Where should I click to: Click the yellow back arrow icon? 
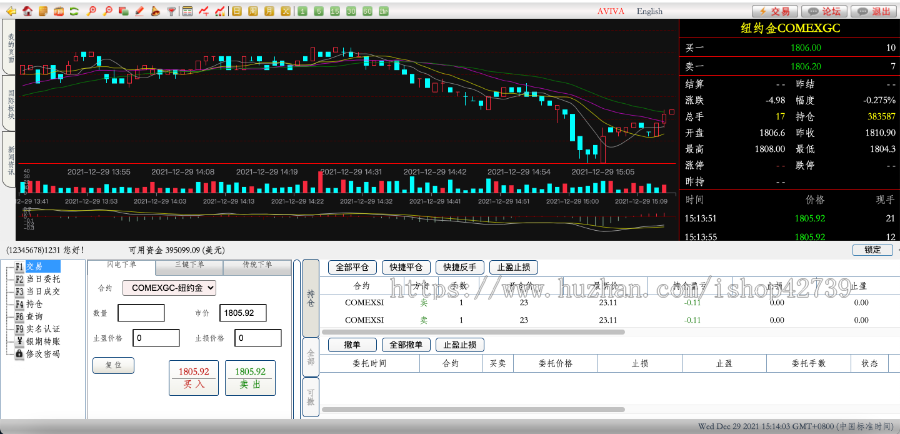(11, 11)
